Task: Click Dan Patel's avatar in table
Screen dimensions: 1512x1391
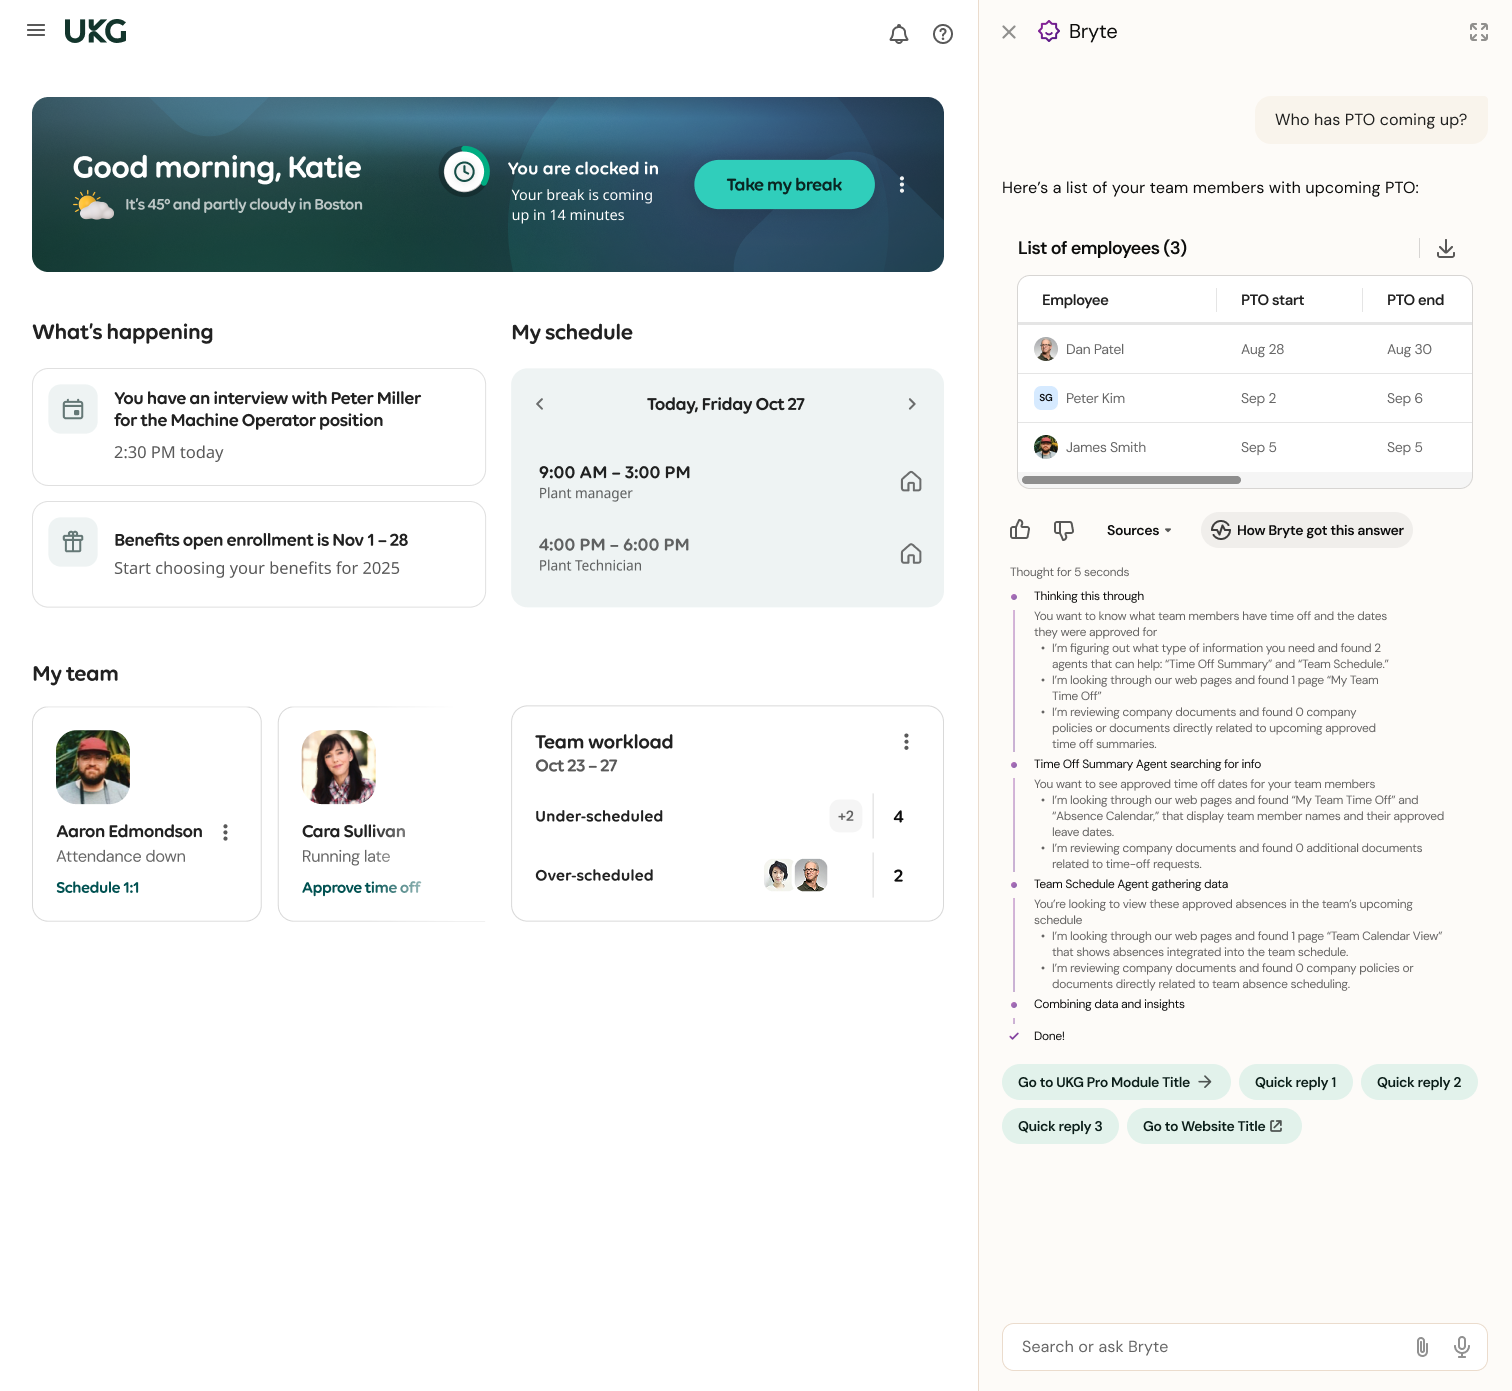Action: tap(1046, 349)
